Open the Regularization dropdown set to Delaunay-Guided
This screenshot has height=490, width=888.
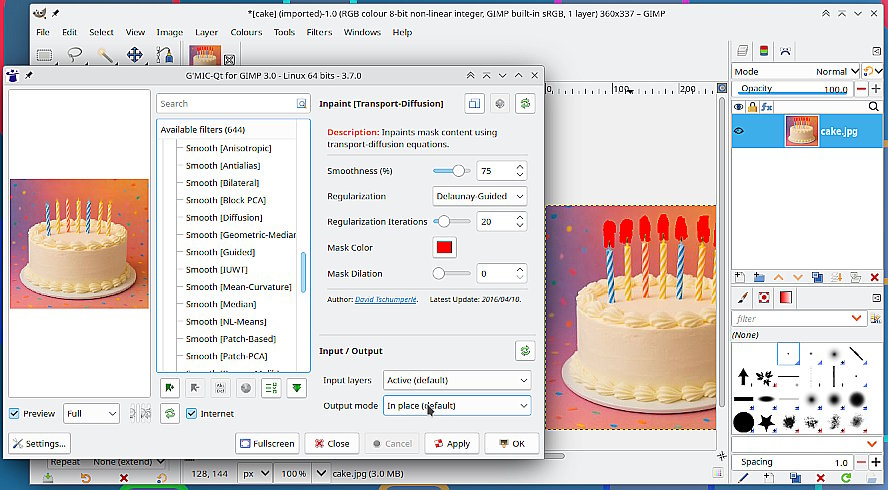click(x=479, y=196)
